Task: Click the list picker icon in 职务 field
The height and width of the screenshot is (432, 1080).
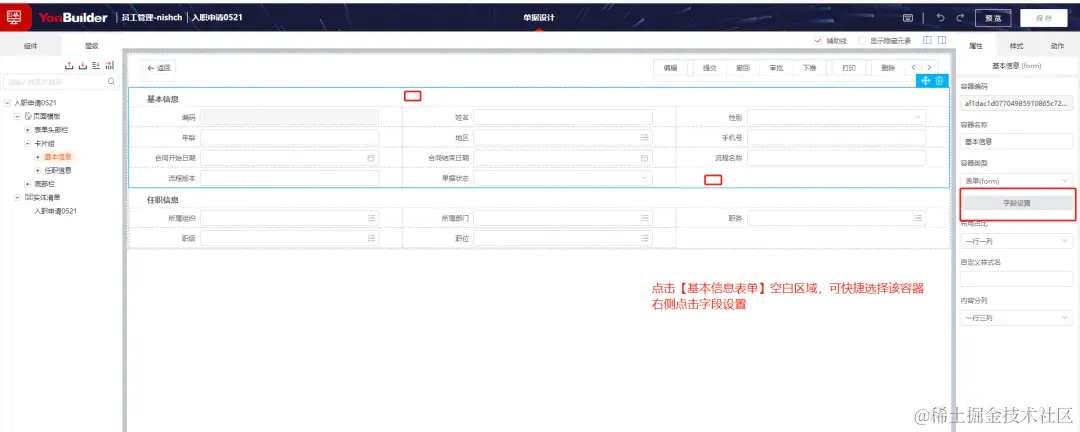Action: tap(918, 218)
